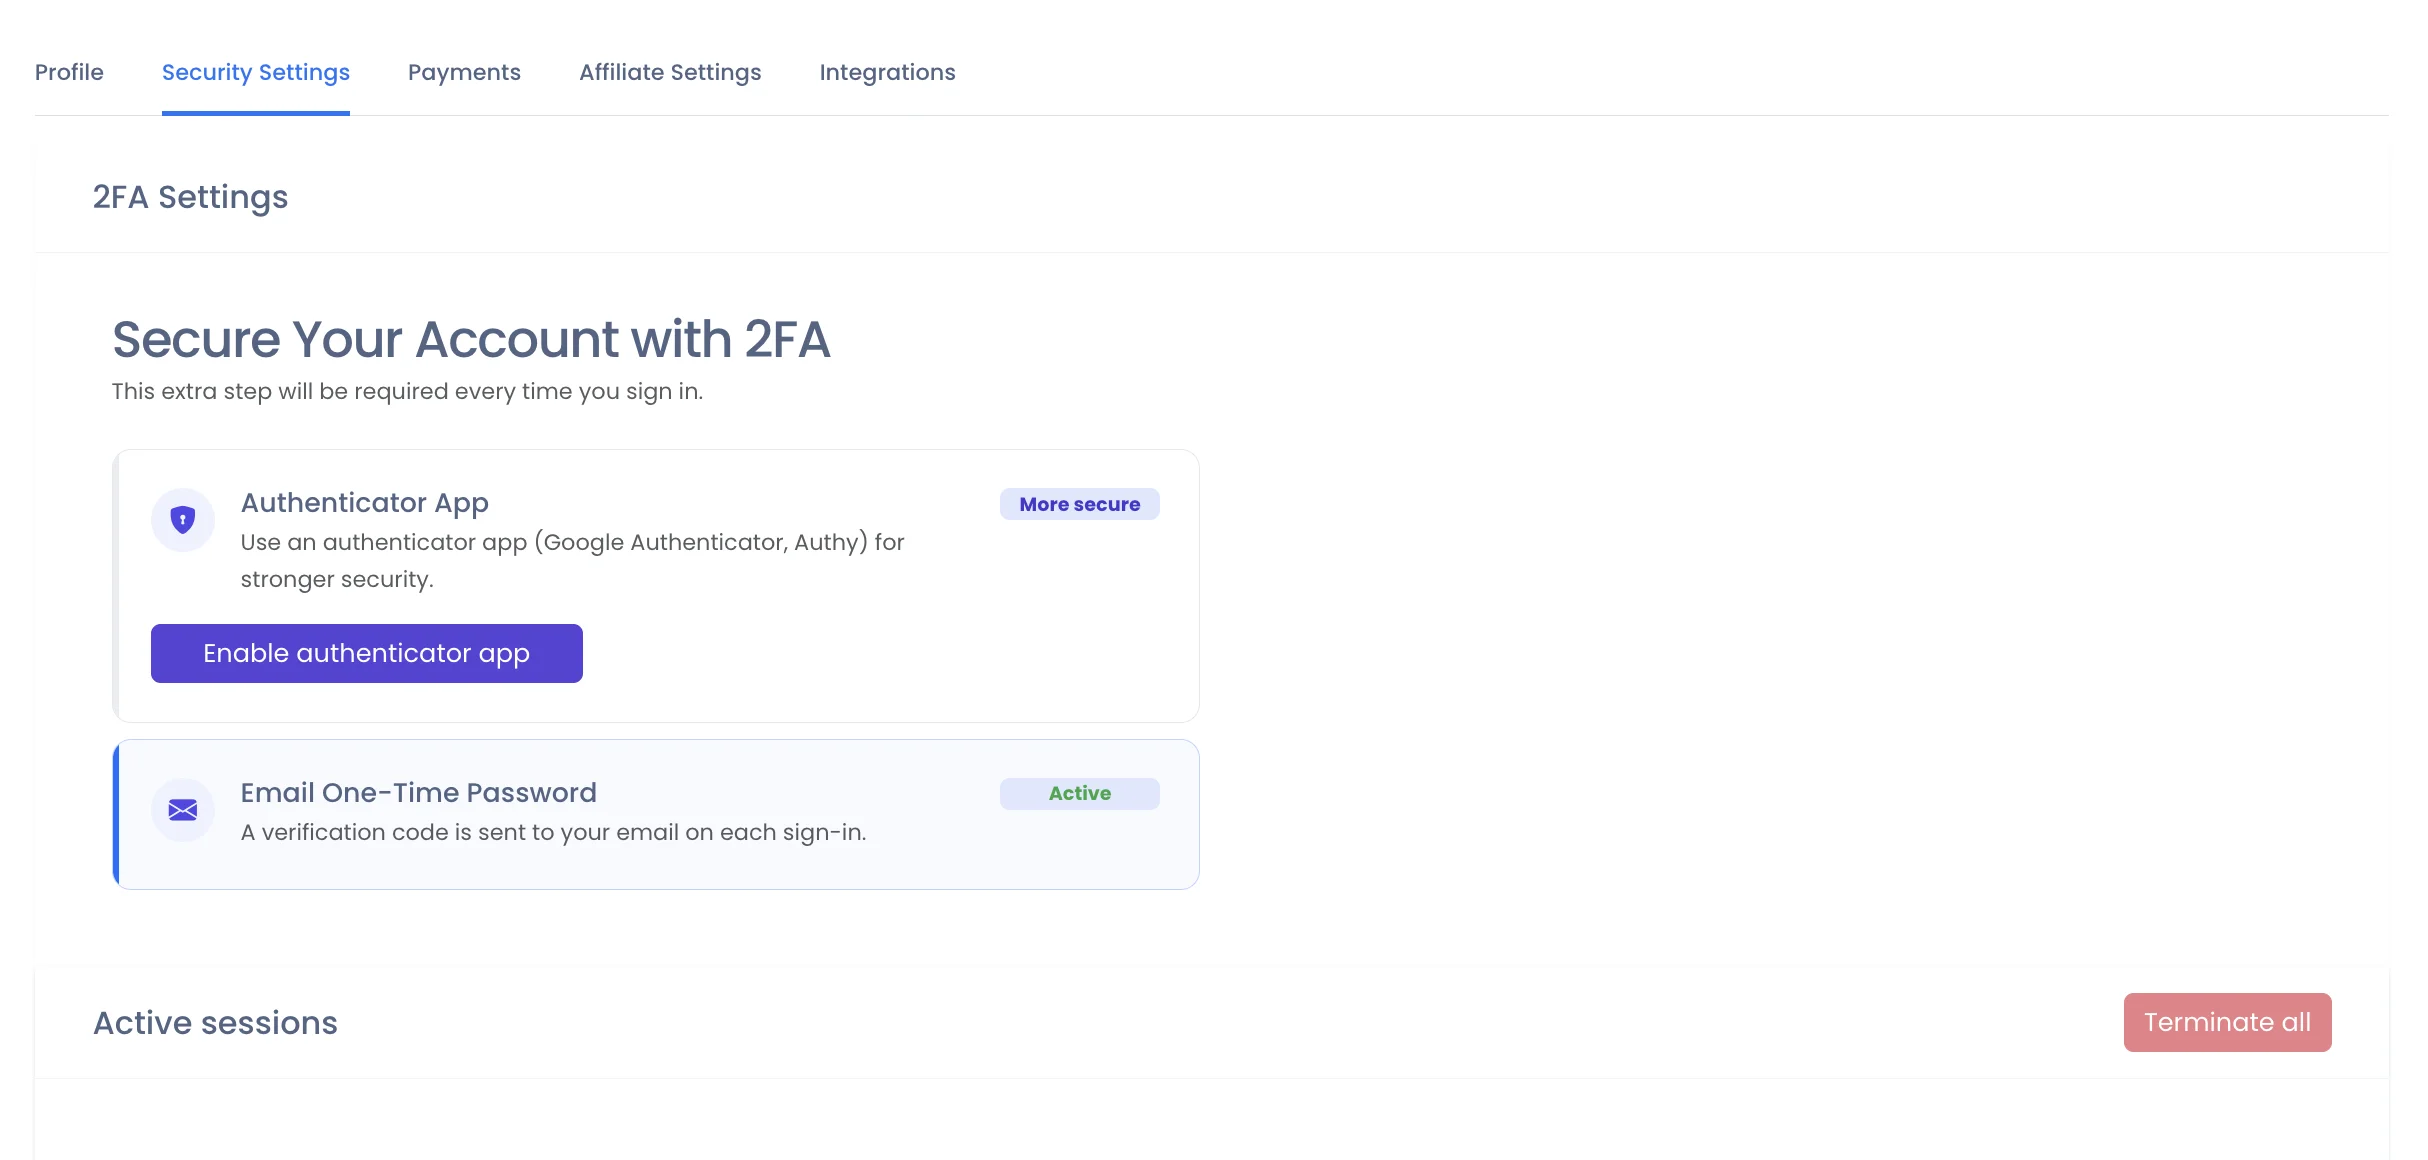Click the More secure badge

tap(1080, 504)
